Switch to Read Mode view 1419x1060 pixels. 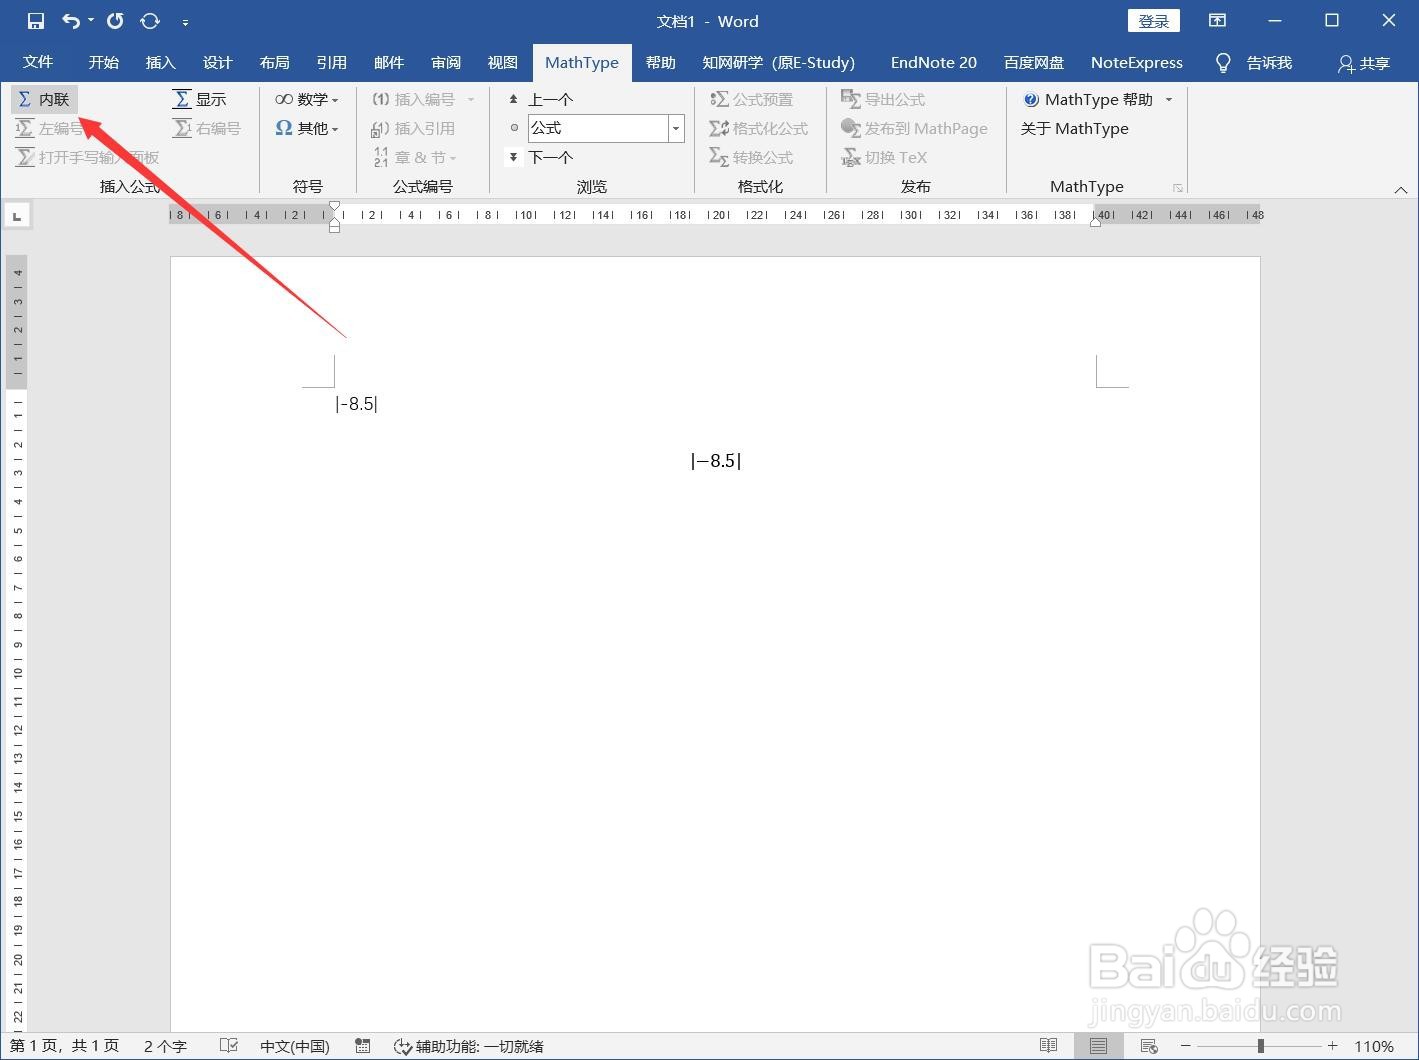1048,1046
